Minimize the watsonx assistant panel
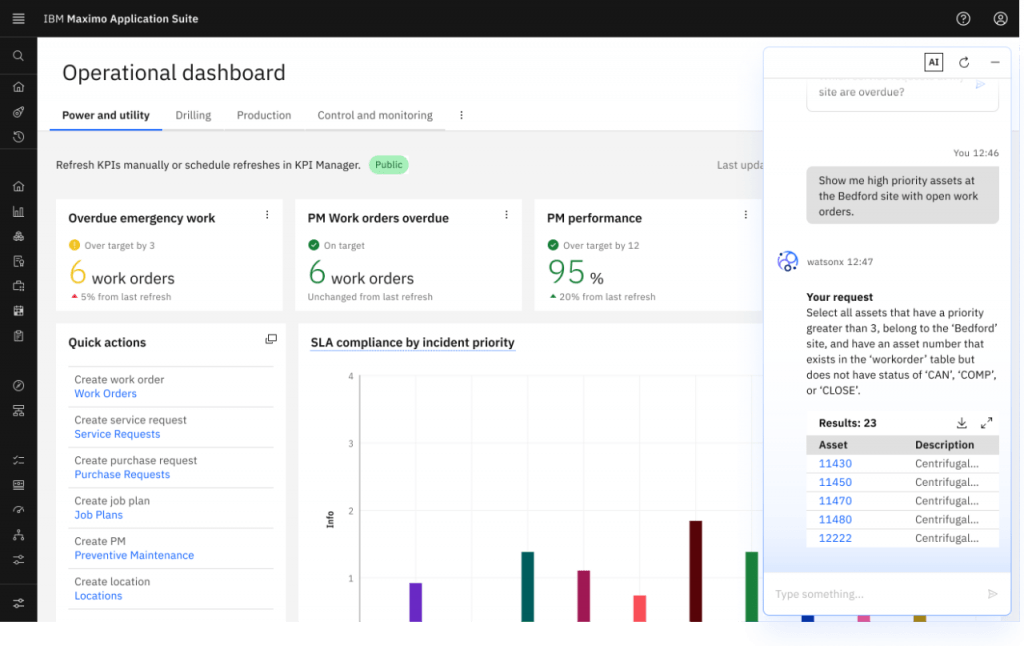Image resolution: width=1024 pixels, height=646 pixels. (994, 61)
